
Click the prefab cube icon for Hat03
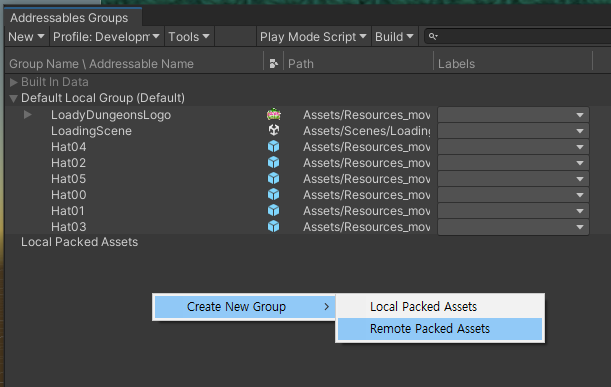[274, 226]
